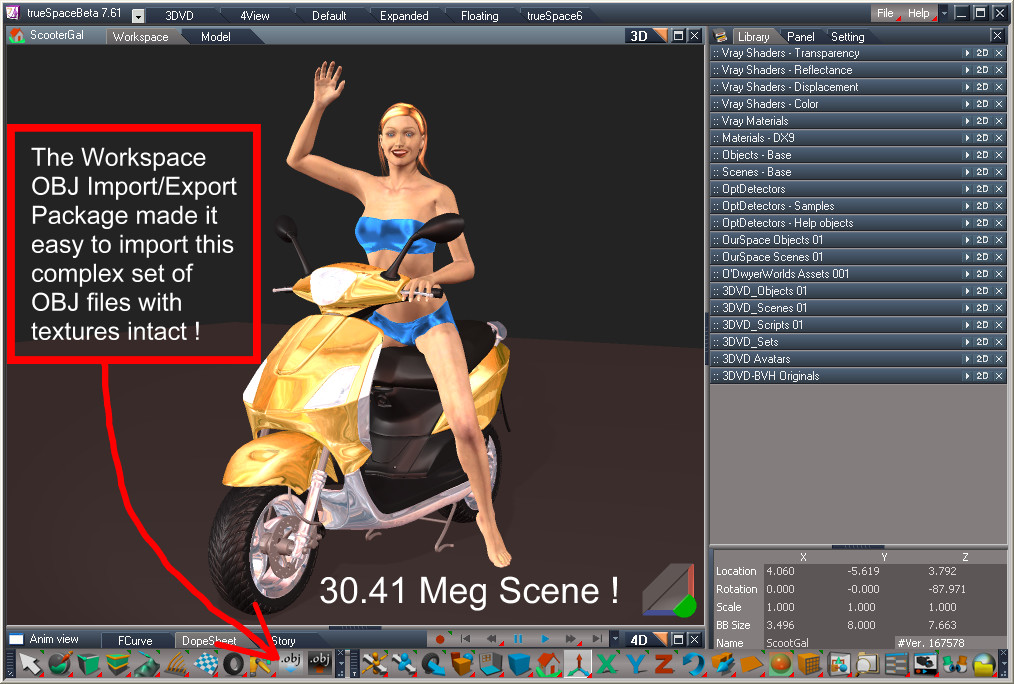The width and height of the screenshot is (1014, 684).
Task: Select the checkered blue plane tool
Action: point(205,663)
